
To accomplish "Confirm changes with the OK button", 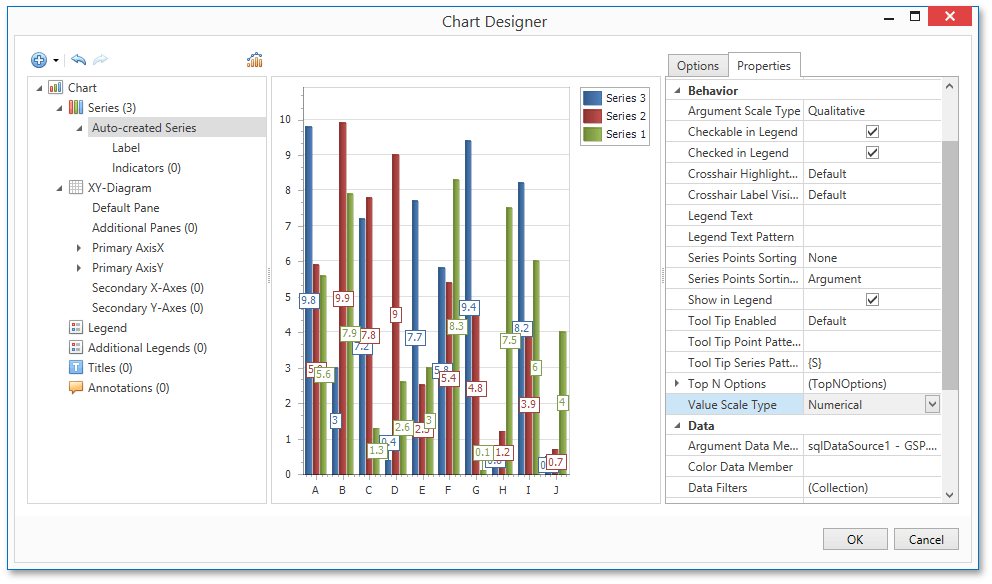I will pos(855,539).
